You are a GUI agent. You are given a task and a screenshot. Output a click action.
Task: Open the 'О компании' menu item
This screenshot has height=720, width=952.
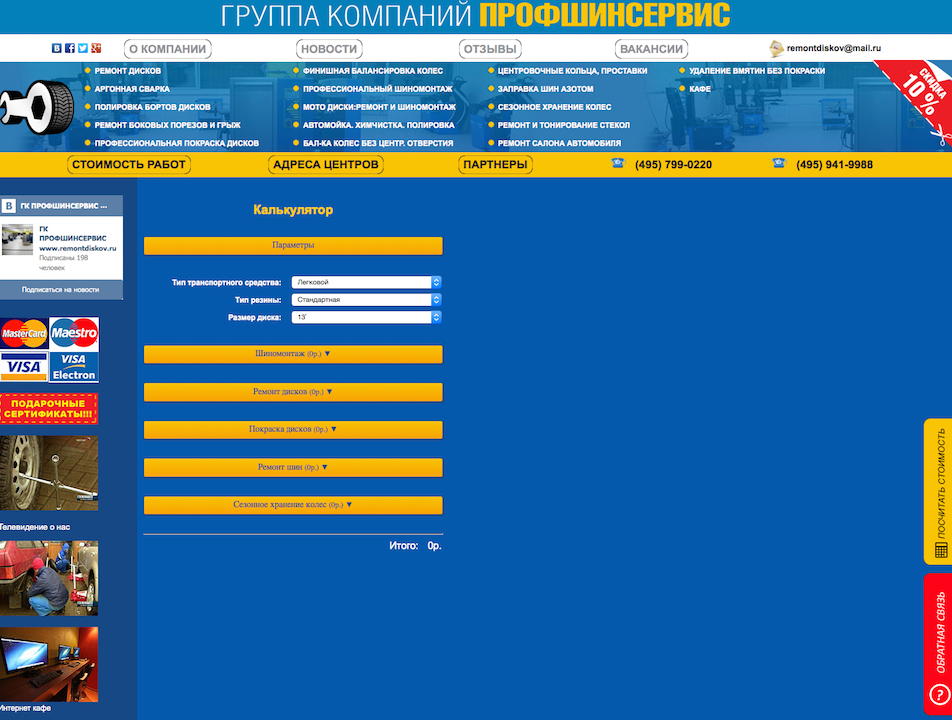click(167, 49)
